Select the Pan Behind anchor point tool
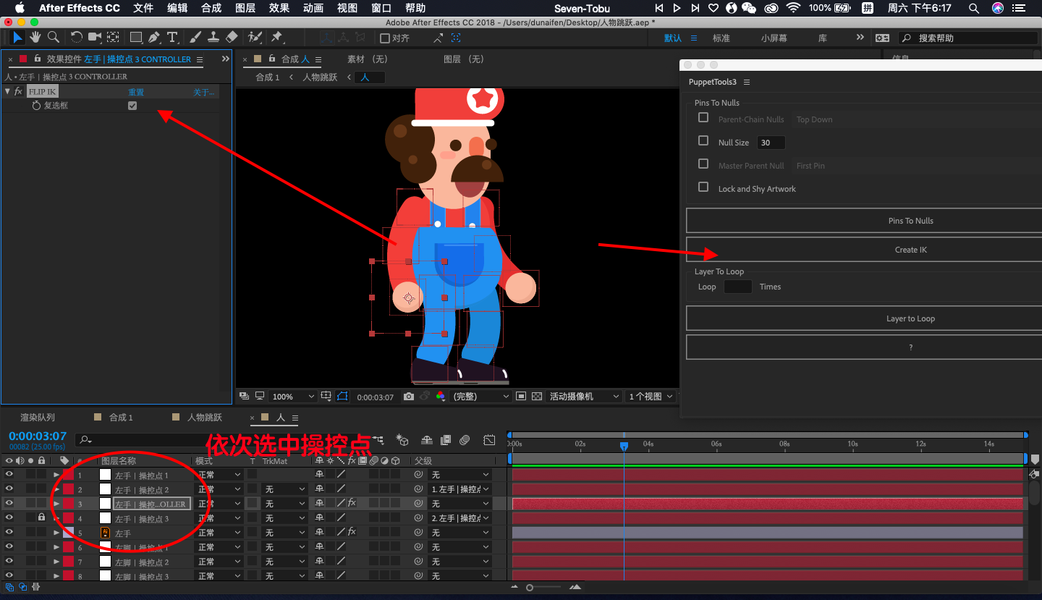The height and width of the screenshot is (600, 1042). (x=114, y=38)
